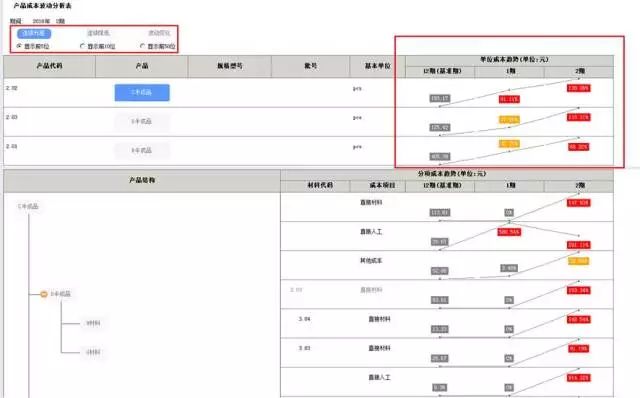Click material code 3.04 cell

[x=304, y=319]
